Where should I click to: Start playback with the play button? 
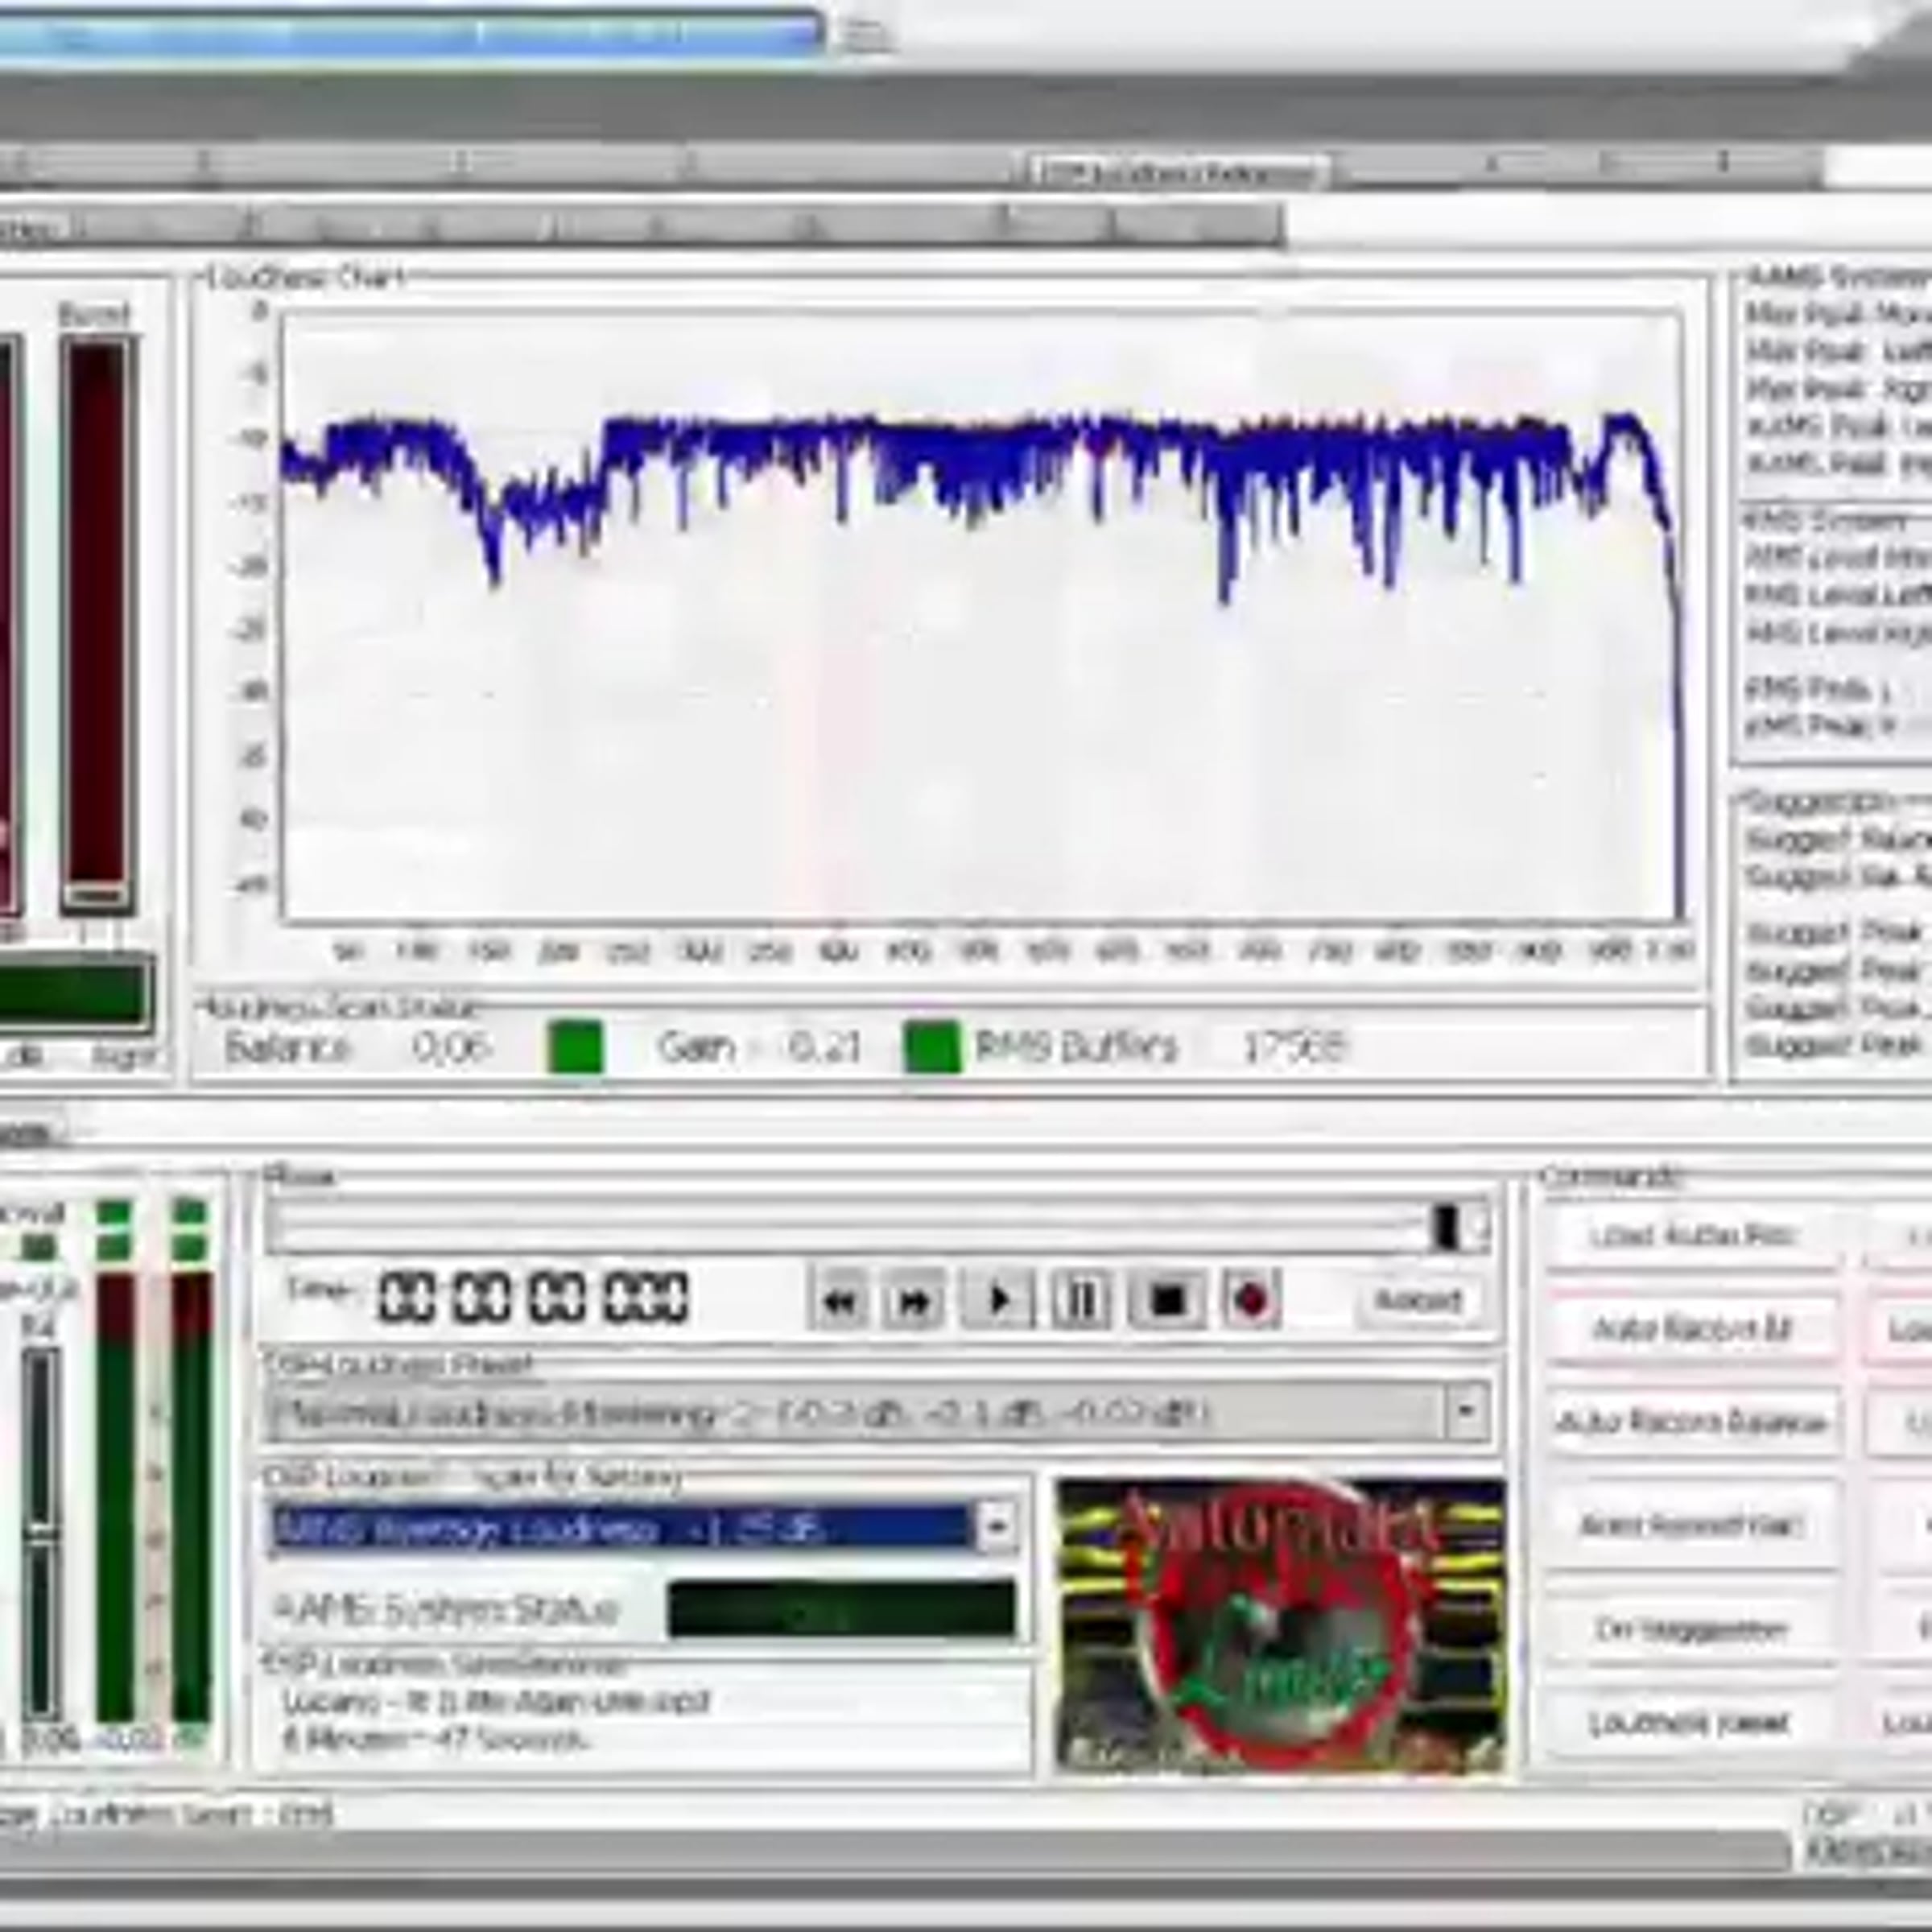[997, 1300]
